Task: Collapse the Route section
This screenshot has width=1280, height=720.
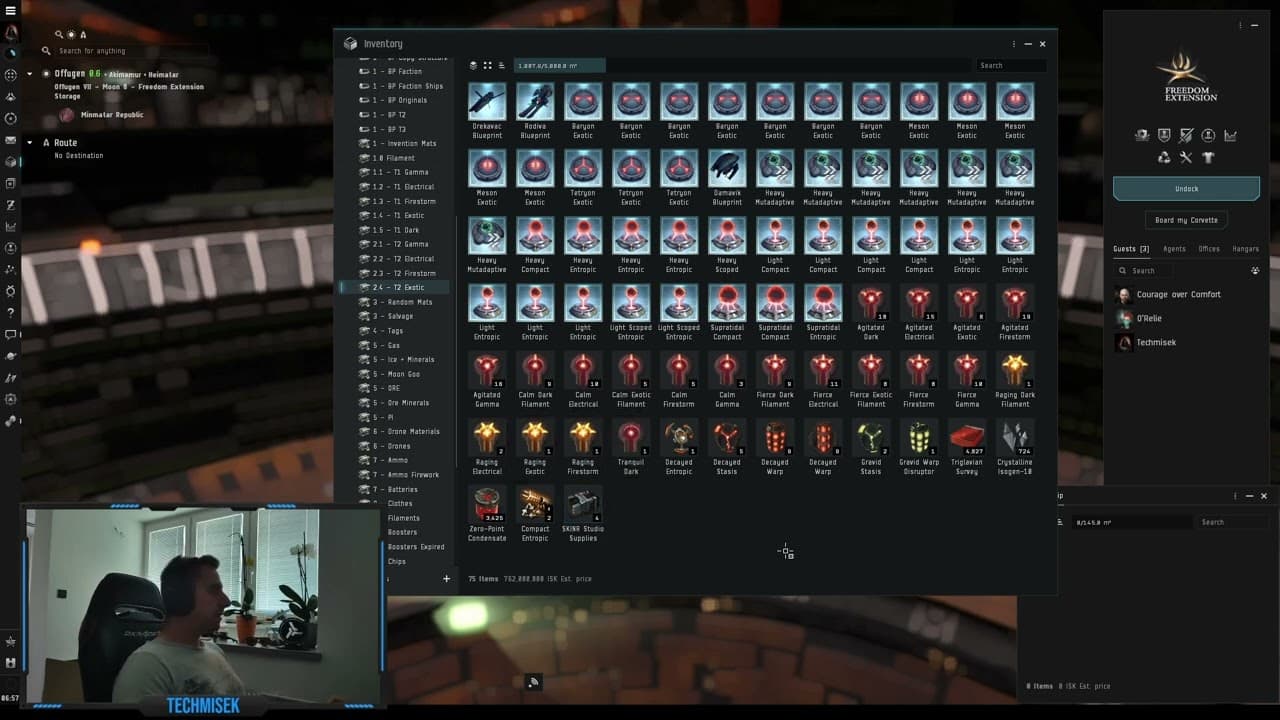Action: point(30,143)
